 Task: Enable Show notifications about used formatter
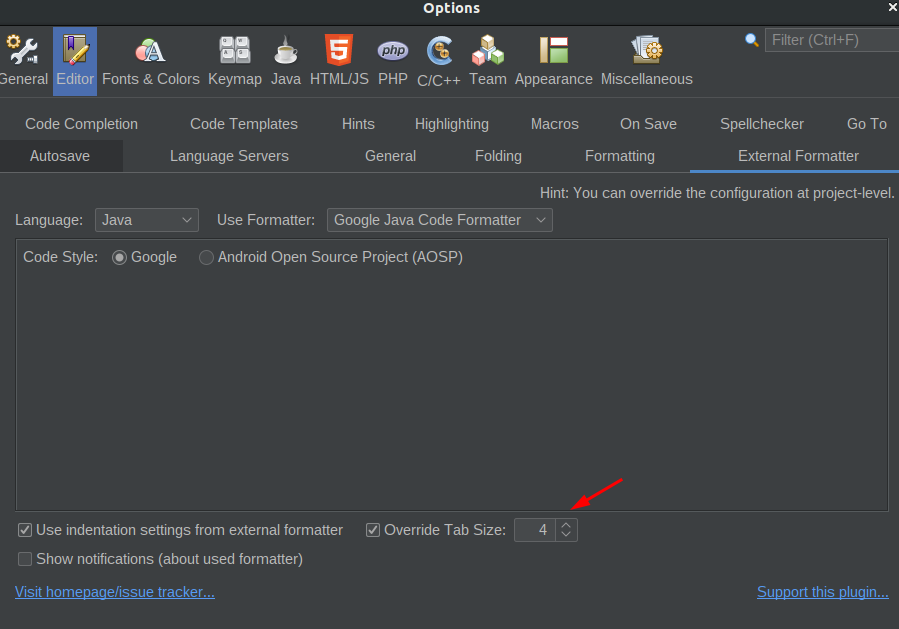click(x=24, y=559)
